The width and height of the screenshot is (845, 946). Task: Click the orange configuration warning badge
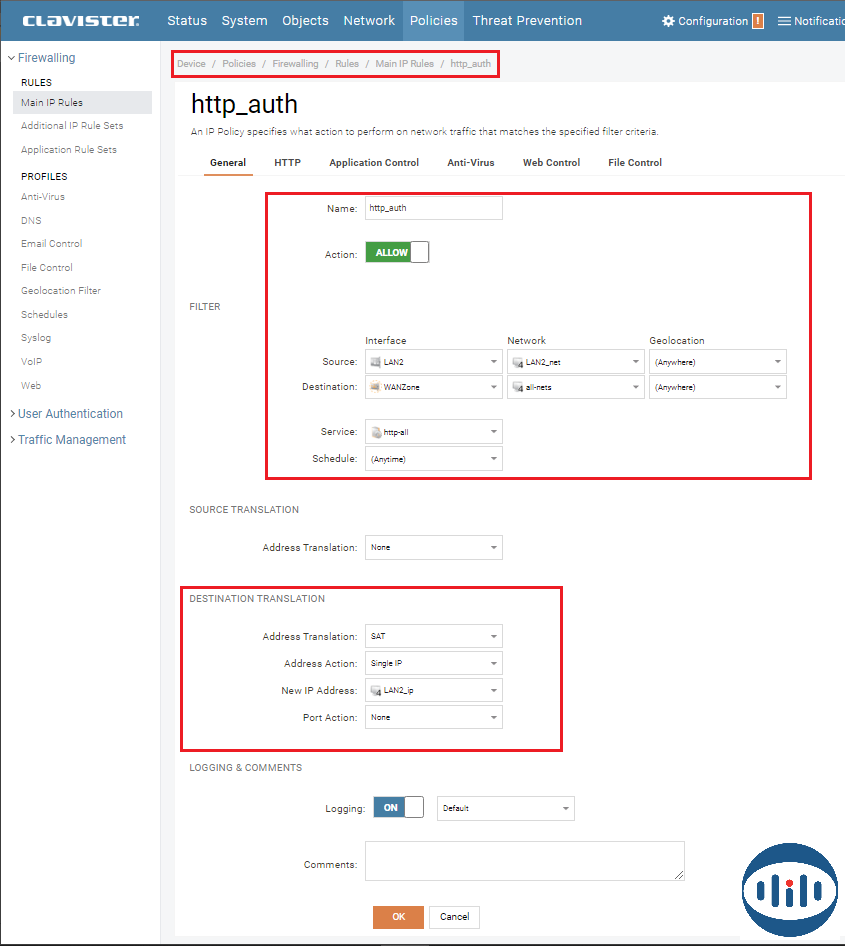(758, 21)
